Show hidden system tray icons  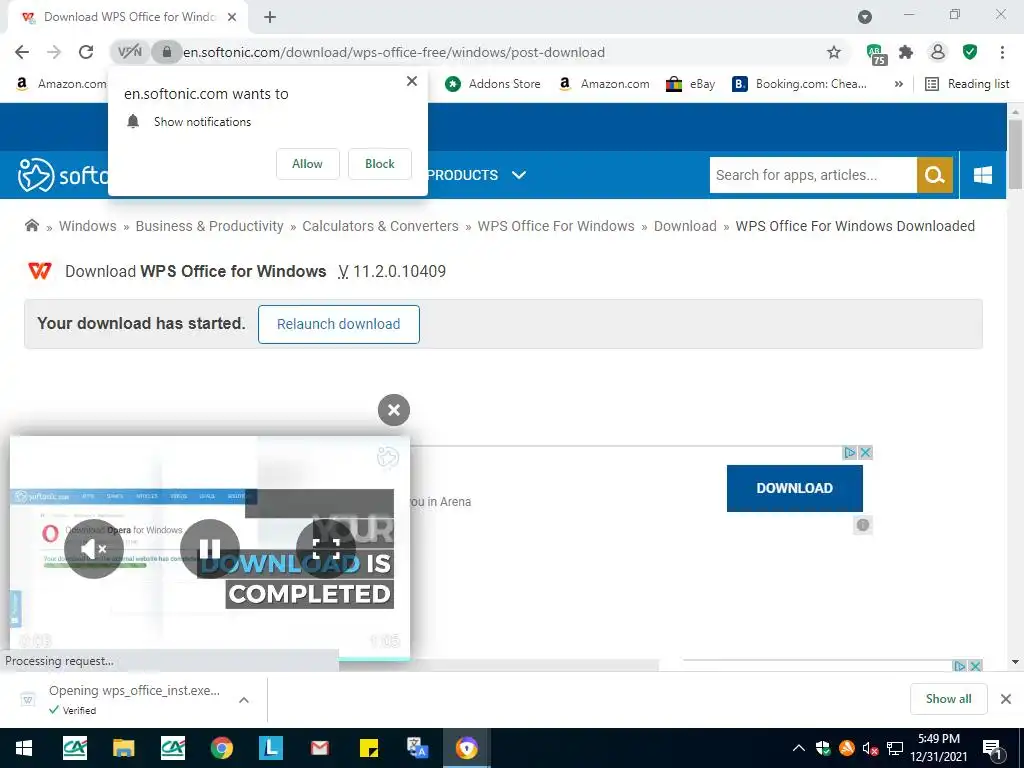point(798,748)
